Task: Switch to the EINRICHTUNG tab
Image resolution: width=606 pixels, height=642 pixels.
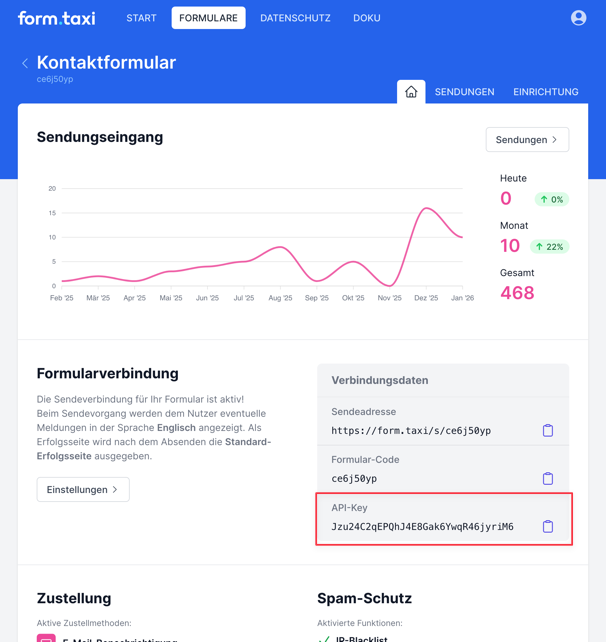Action: [x=545, y=92]
